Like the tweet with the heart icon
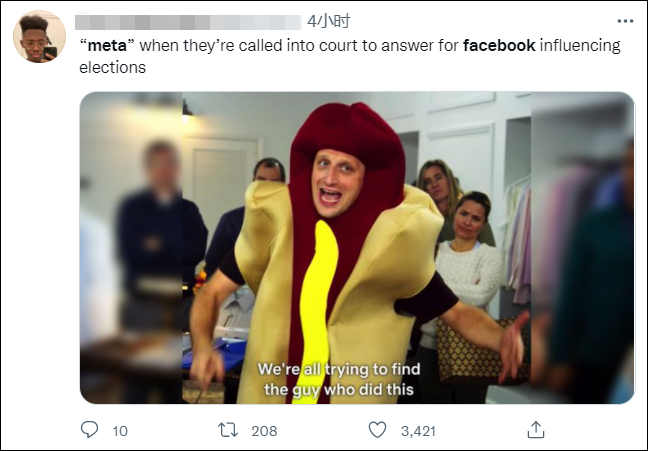 point(377,430)
